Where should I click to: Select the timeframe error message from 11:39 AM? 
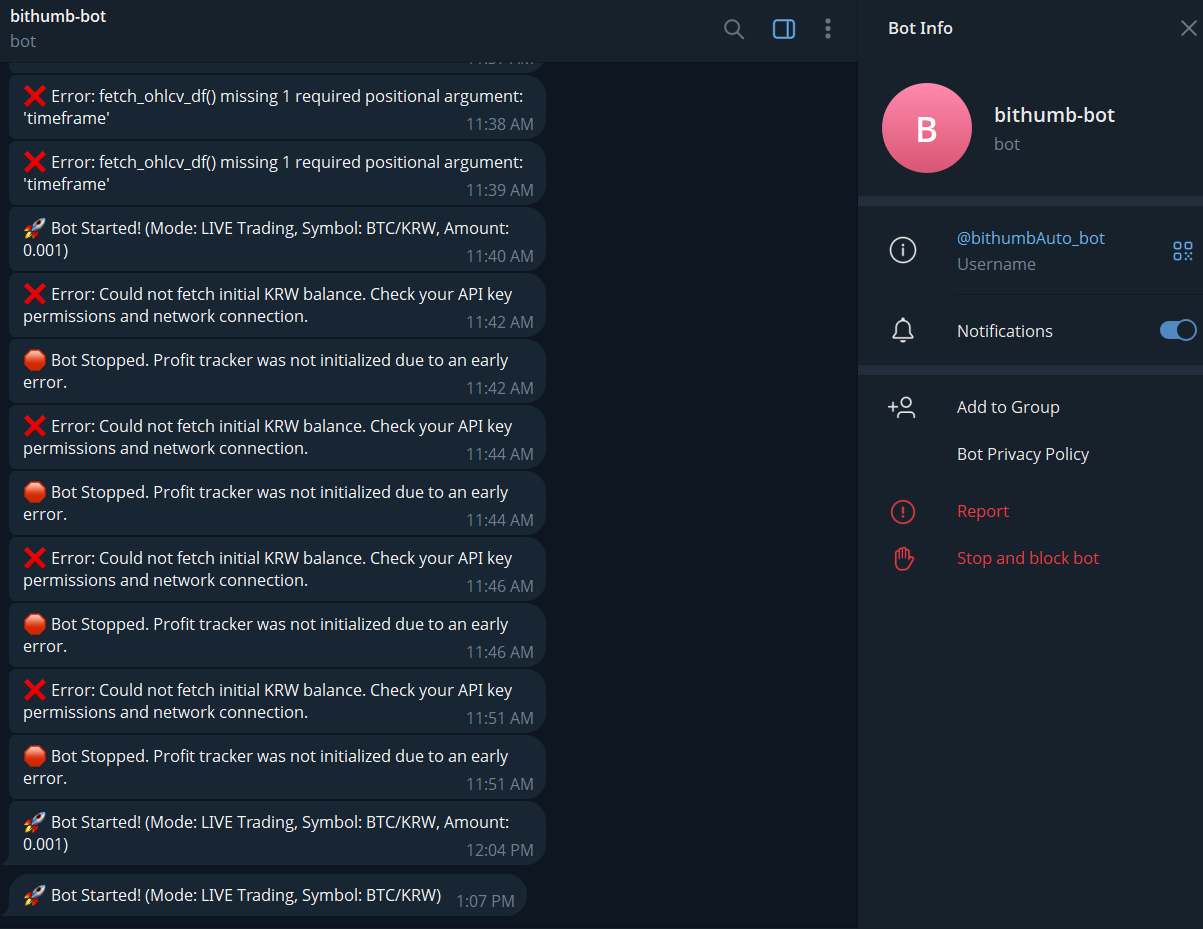pos(277,173)
